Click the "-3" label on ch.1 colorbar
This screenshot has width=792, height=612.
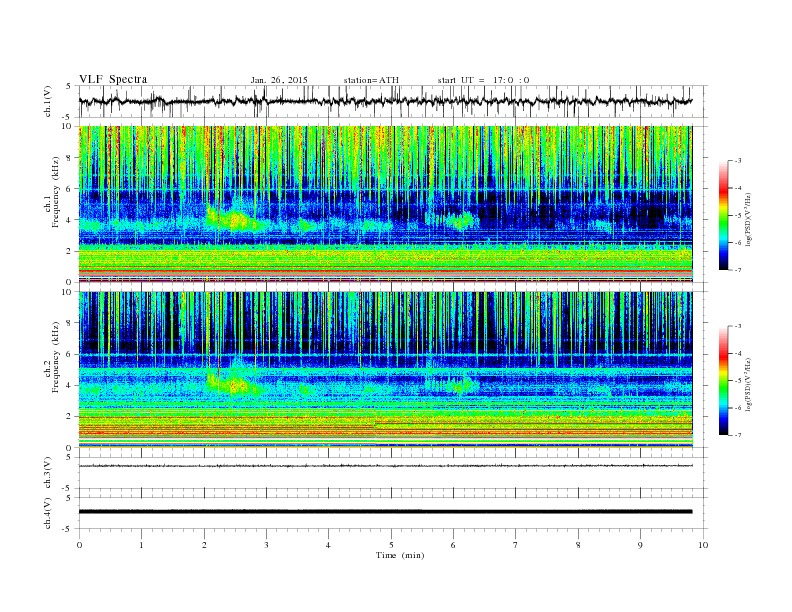pyautogui.click(x=738, y=161)
